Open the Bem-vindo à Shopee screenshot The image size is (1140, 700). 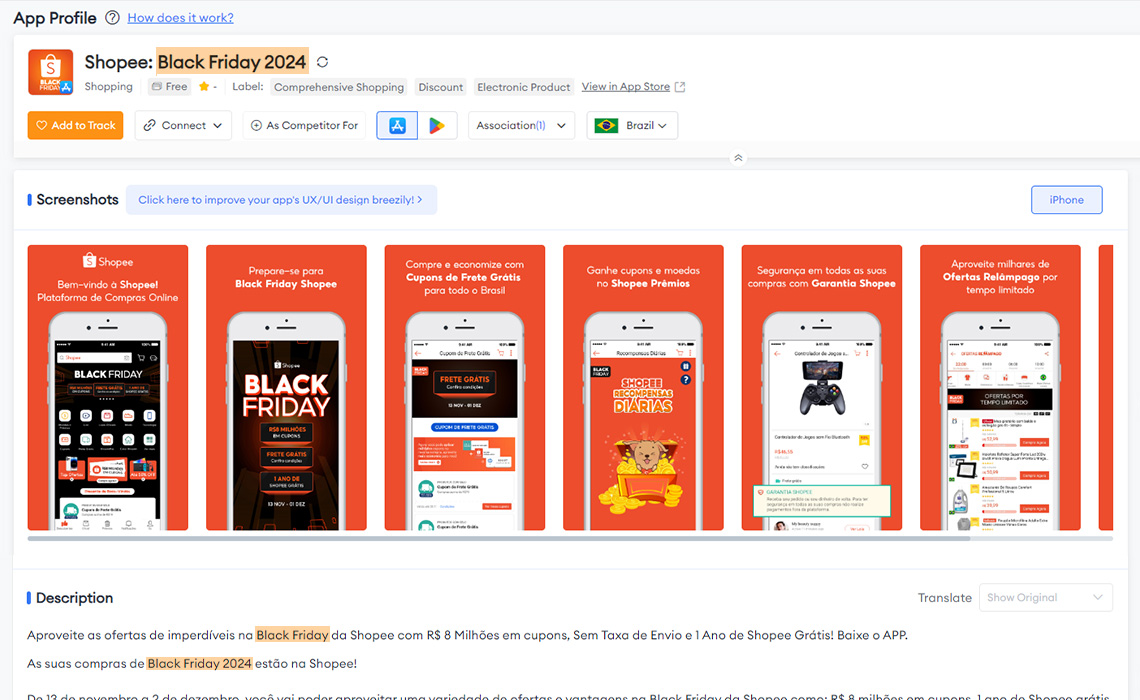pyautogui.click(x=108, y=387)
